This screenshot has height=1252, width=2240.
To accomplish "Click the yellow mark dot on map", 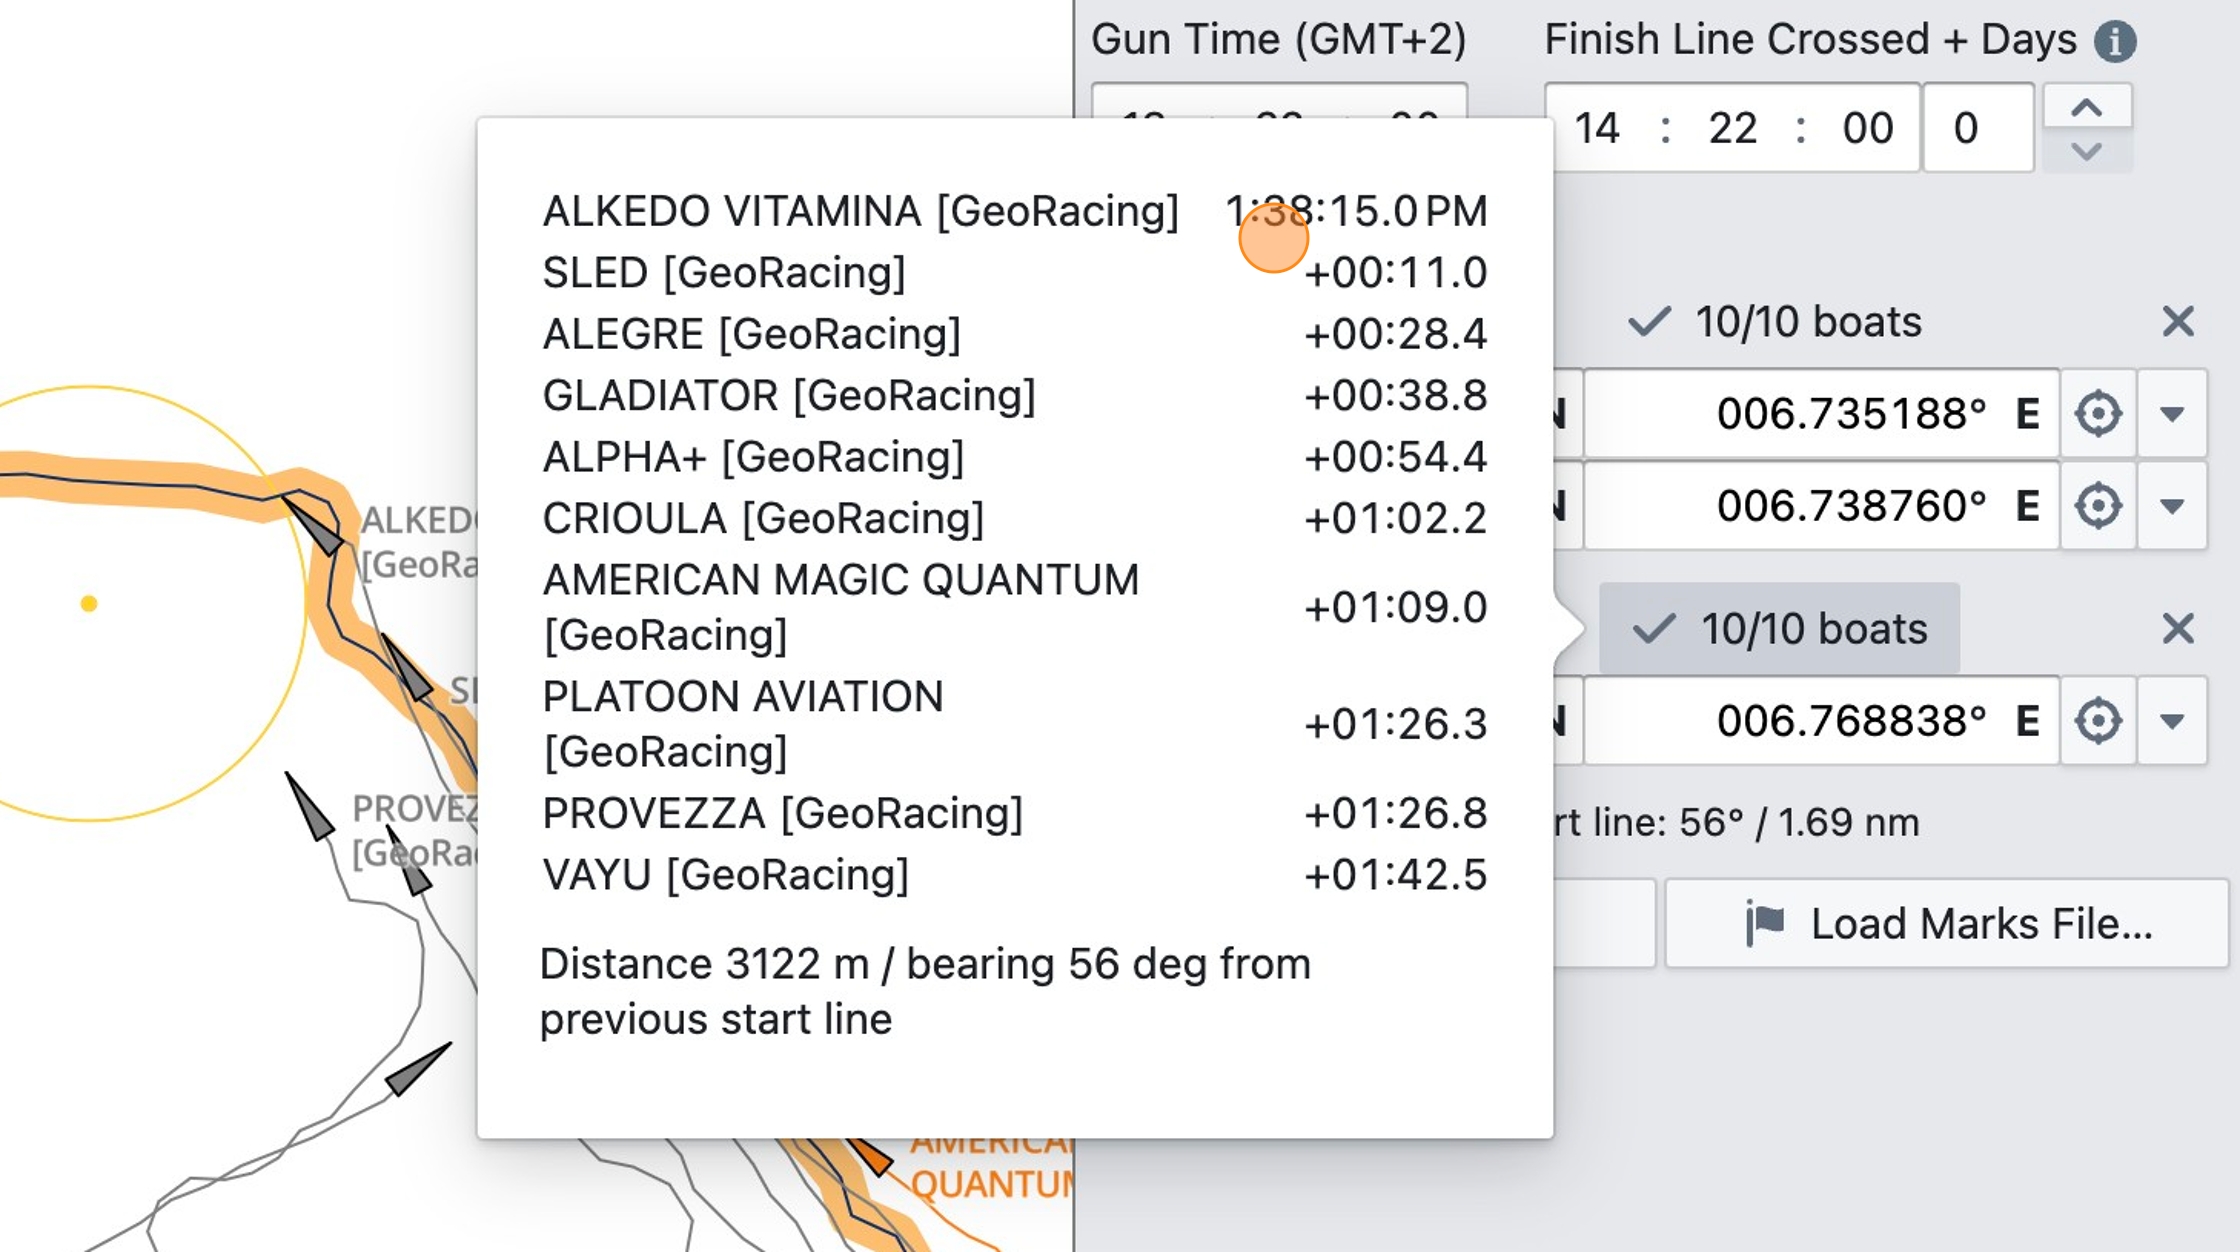I will pos(89,604).
